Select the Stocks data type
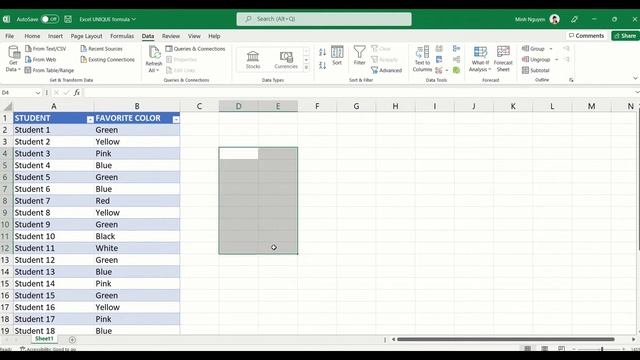The height and width of the screenshot is (360, 640). [253, 60]
